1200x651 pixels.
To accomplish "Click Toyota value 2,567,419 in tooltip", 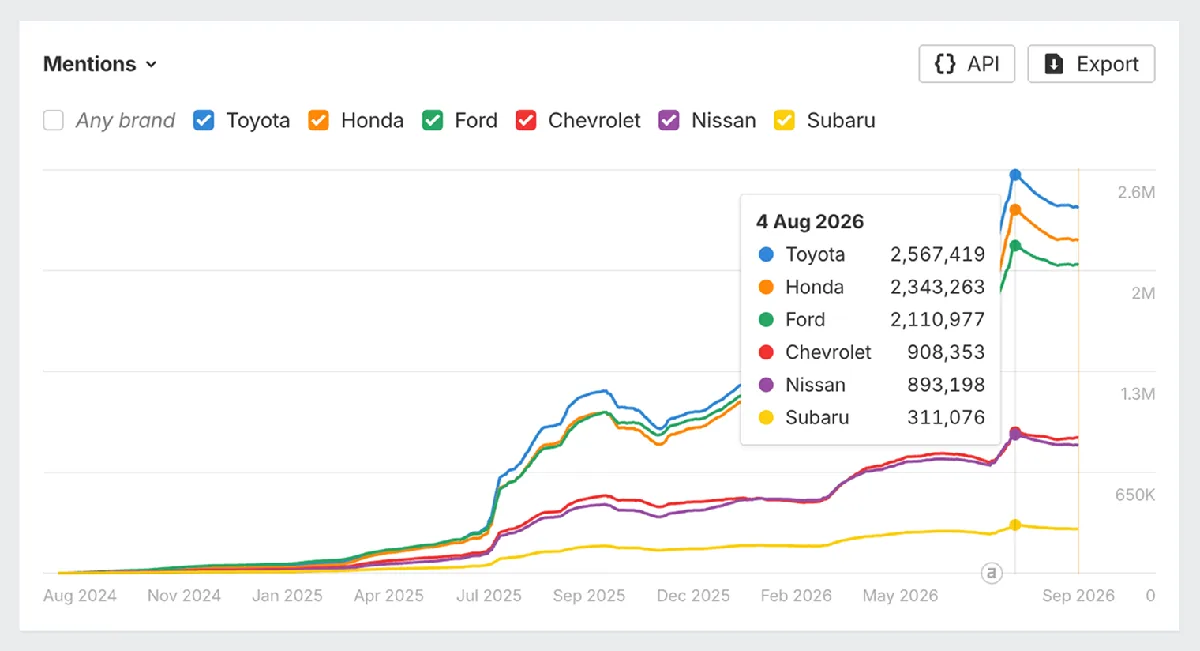I will click(937, 255).
